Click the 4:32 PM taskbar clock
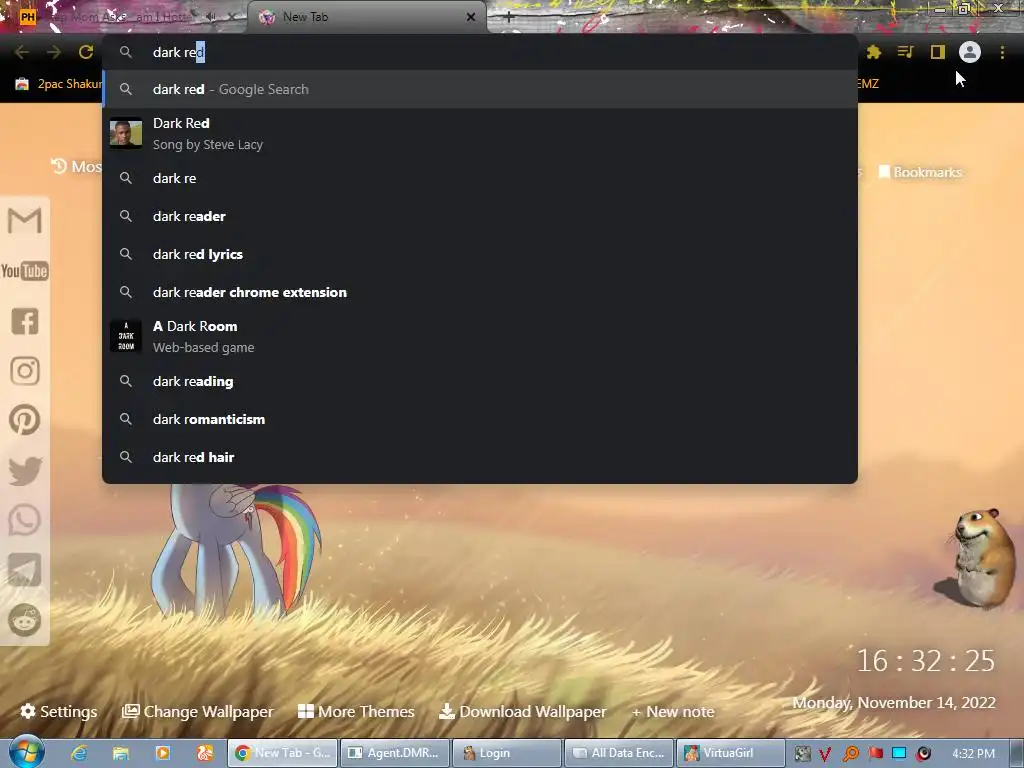The height and width of the screenshot is (768, 1024). (974, 754)
